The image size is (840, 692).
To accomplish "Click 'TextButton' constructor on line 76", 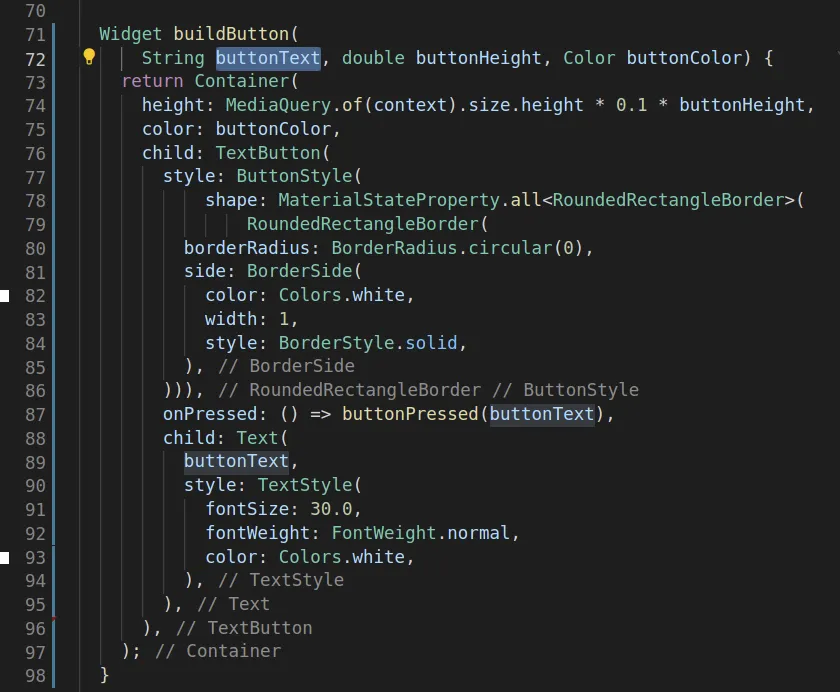I will pyautogui.click(x=268, y=153).
